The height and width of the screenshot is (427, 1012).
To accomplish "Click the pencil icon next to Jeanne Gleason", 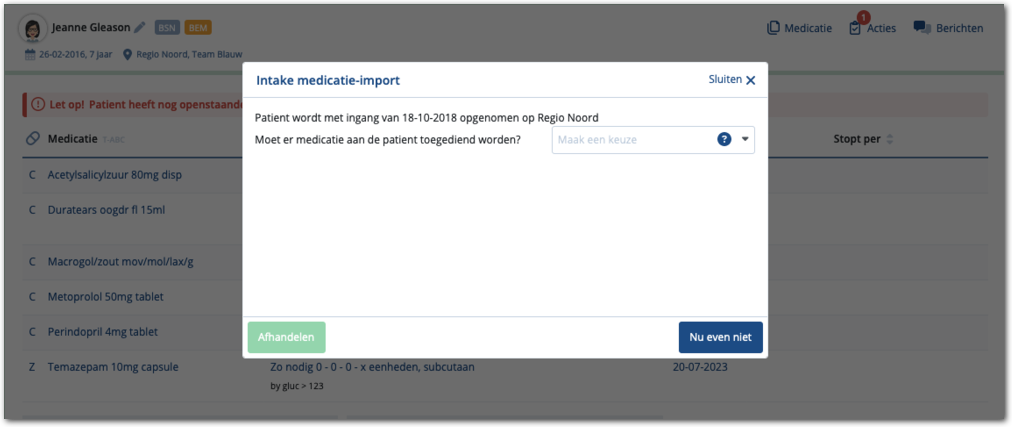I will tap(140, 28).
